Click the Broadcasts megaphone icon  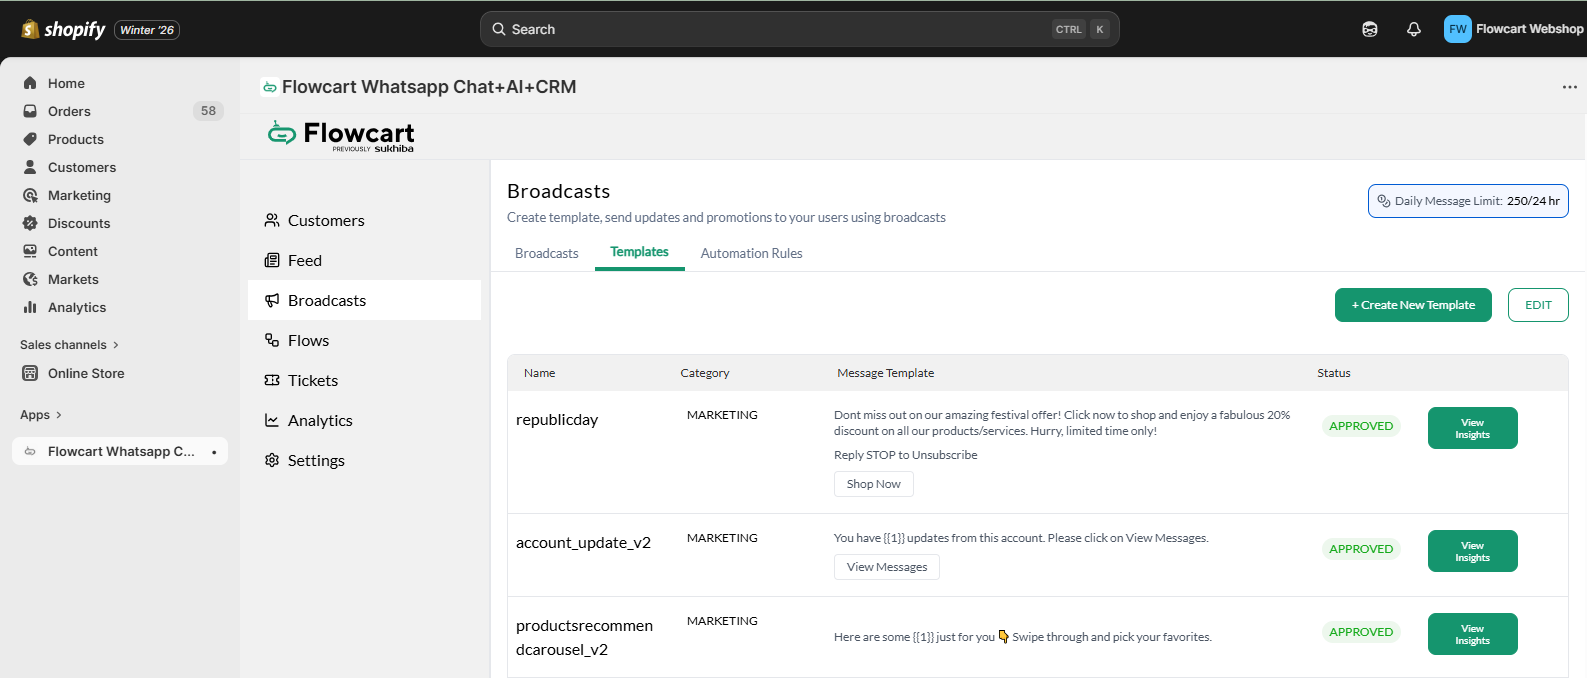(272, 300)
